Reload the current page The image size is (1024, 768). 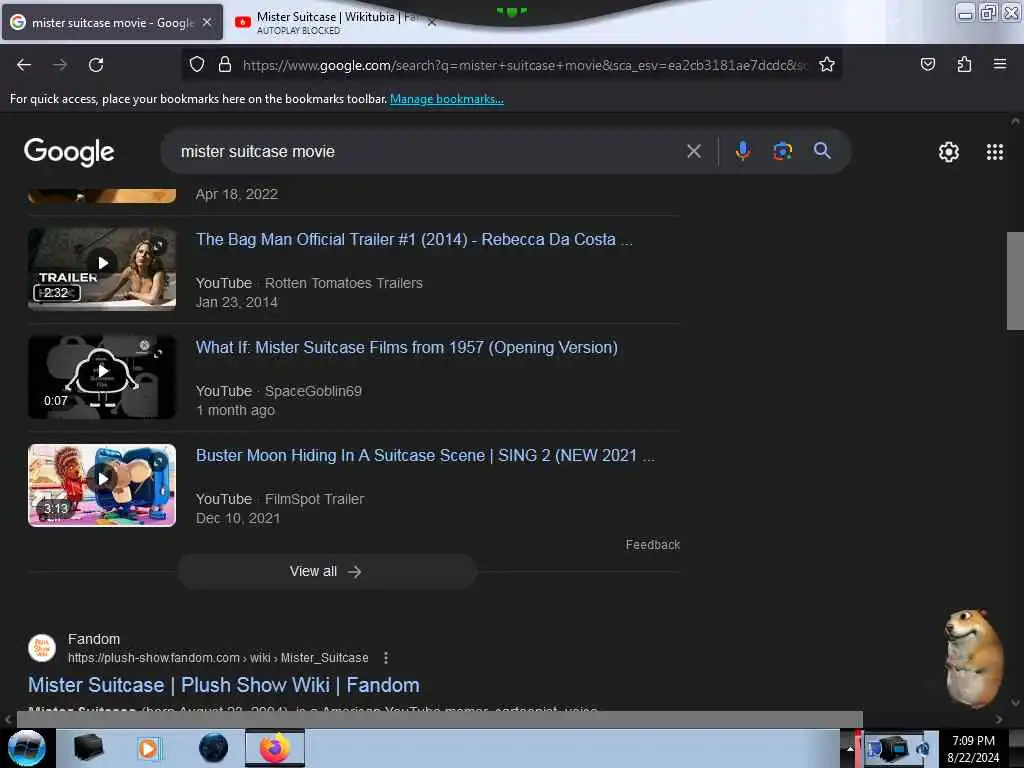click(x=96, y=65)
